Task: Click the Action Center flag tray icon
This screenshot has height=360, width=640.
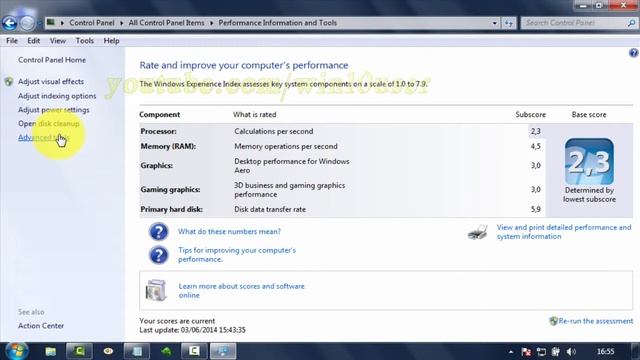Action: tap(526, 351)
